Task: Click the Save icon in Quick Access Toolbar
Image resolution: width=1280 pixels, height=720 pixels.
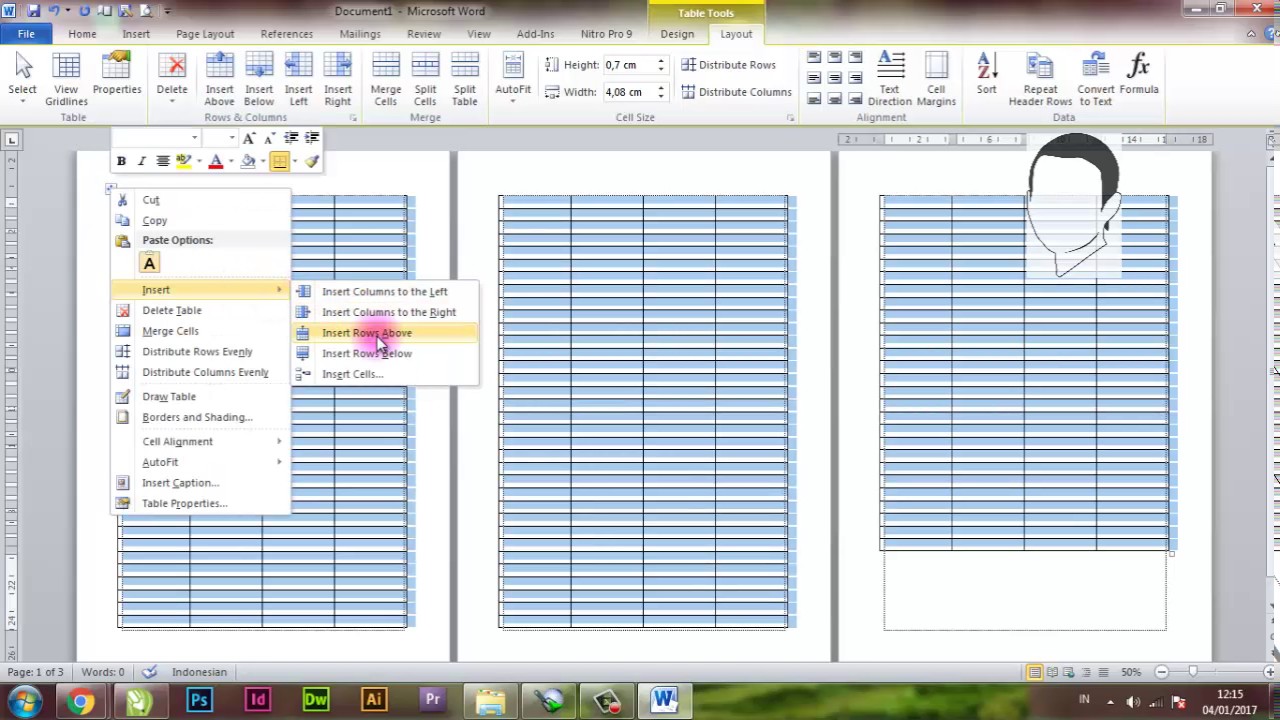Action: 33,11
